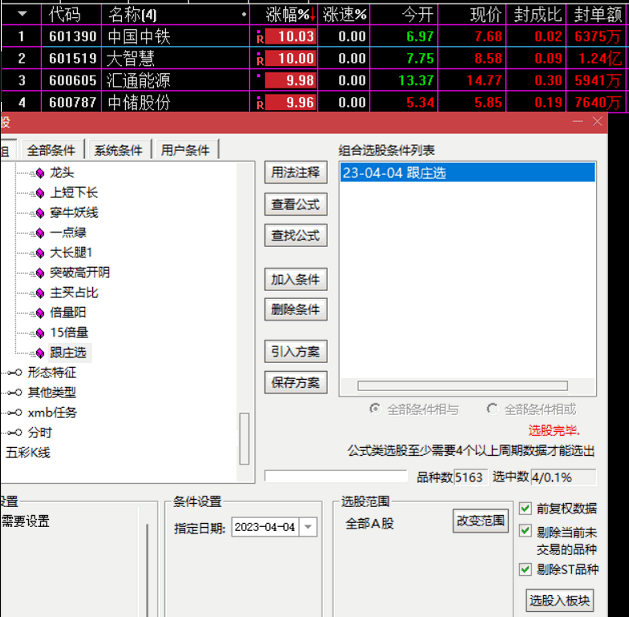Expand the 形态特征 tree category
Image resolution: width=629 pixels, height=617 pixels.
click(x=14, y=373)
